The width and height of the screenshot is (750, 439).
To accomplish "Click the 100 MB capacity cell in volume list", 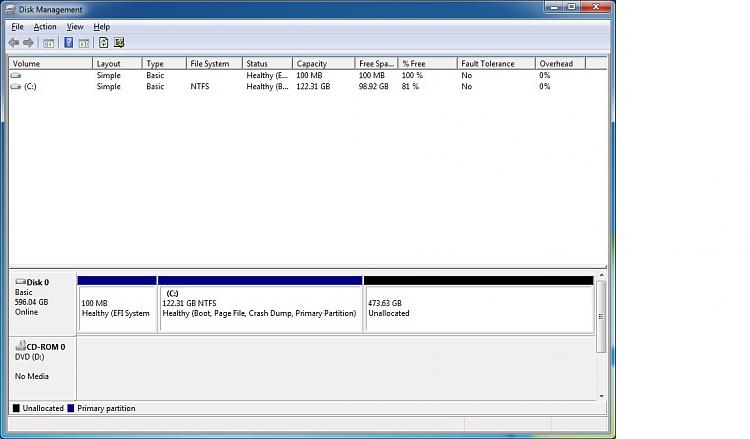I will 309,76.
